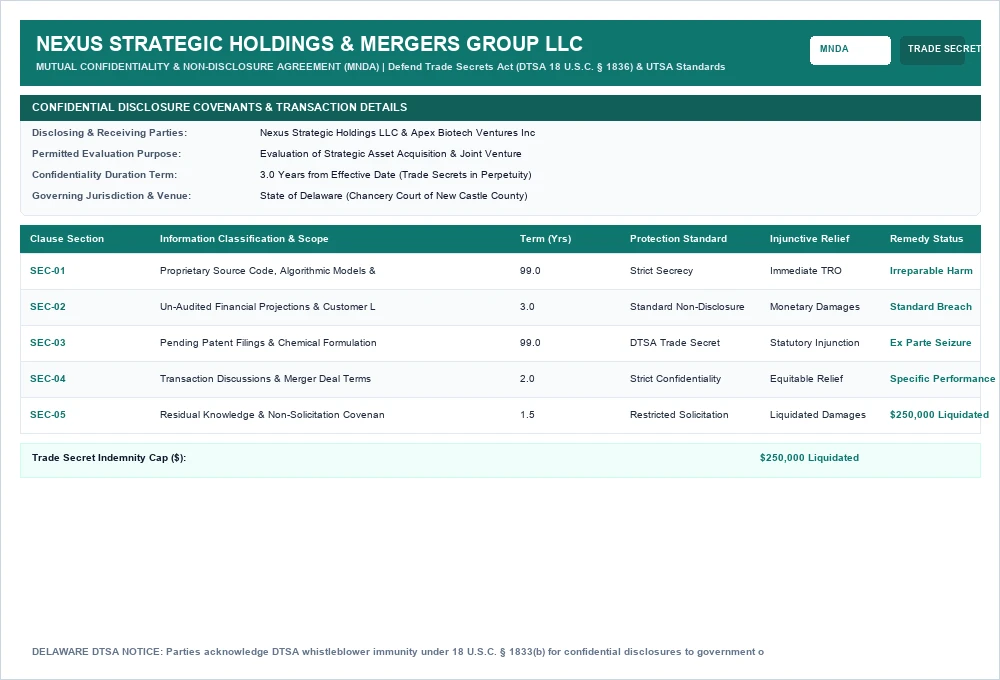Click 'Proprietary Source Code, Algorithmic Models' cell
The width and height of the screenshot is (1000, 680).
click(268, 270)
